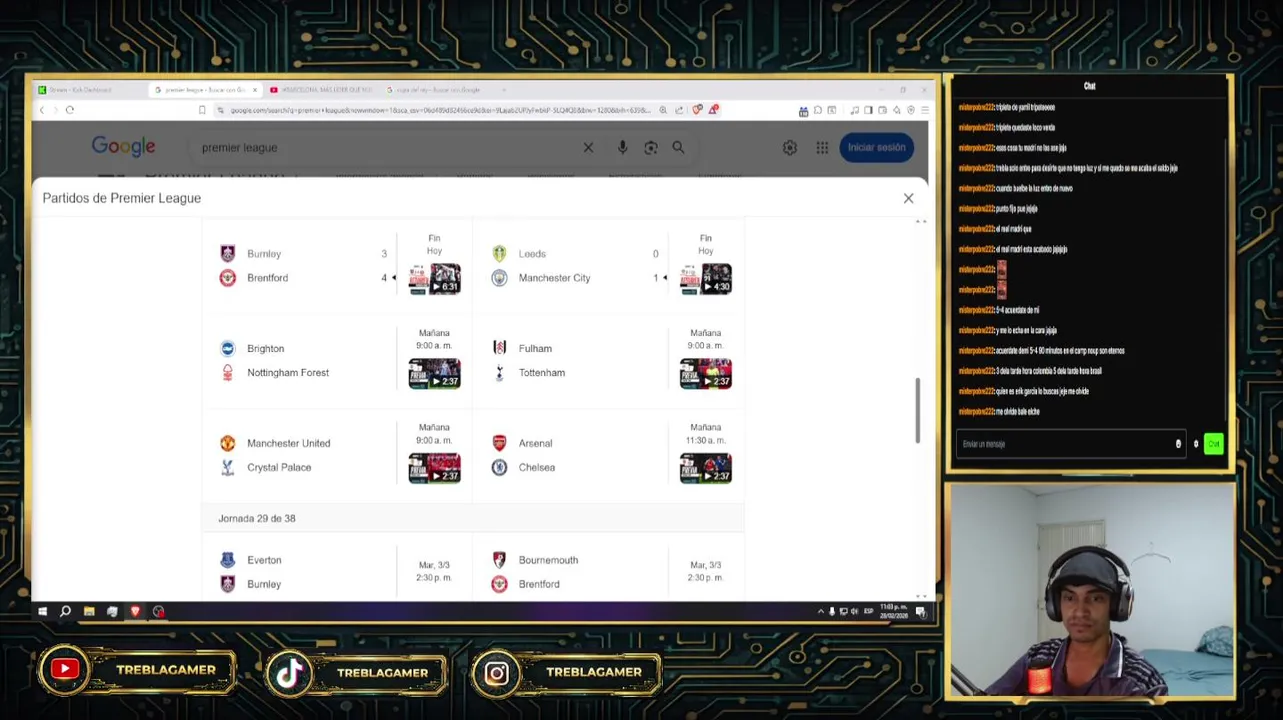Play Burnley vs Brentford highlights video

point(434,279)
